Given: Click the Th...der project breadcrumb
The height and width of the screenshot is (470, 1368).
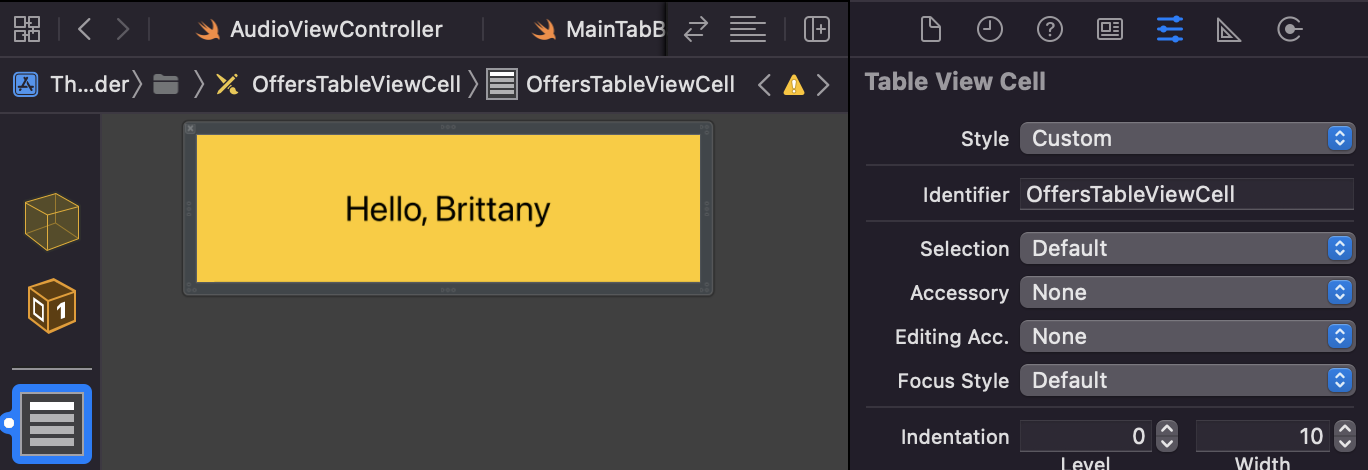Looking at the screenshot, I should (x=90, y=84).
